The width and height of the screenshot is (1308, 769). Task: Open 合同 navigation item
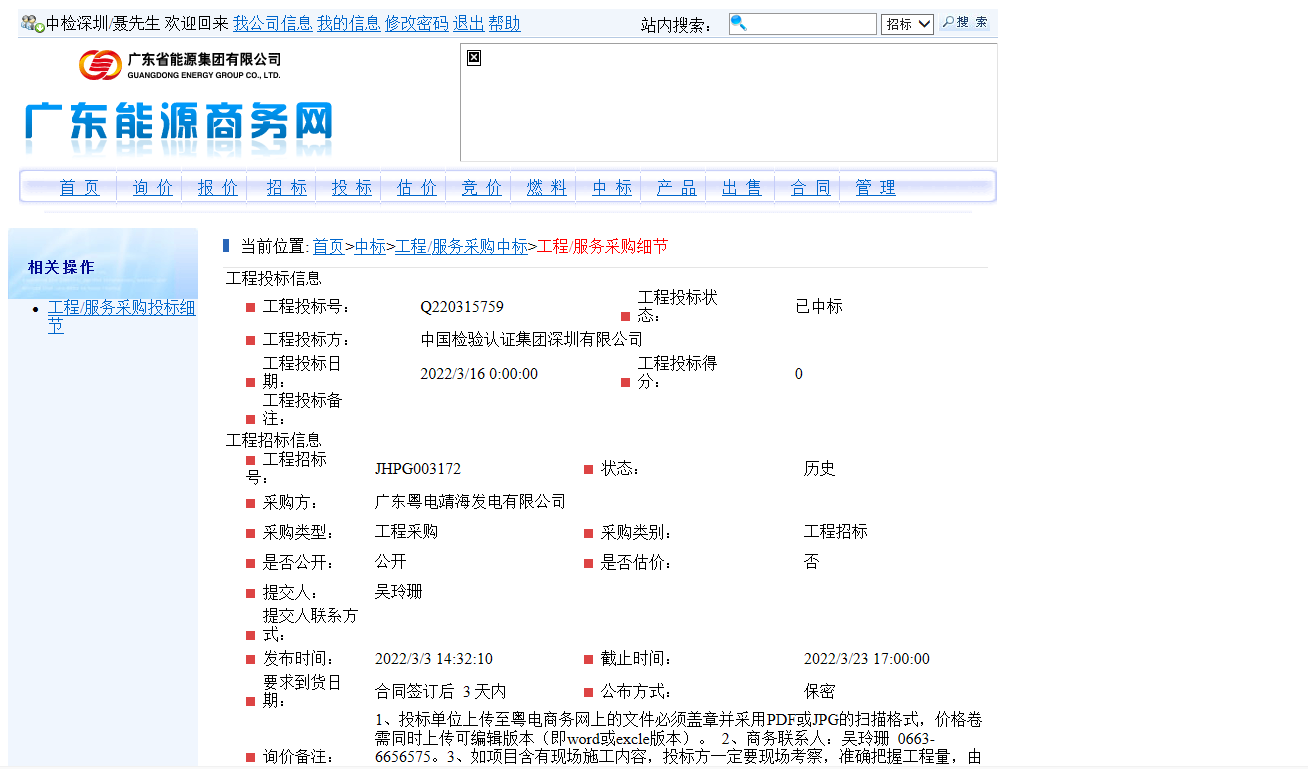811,188
